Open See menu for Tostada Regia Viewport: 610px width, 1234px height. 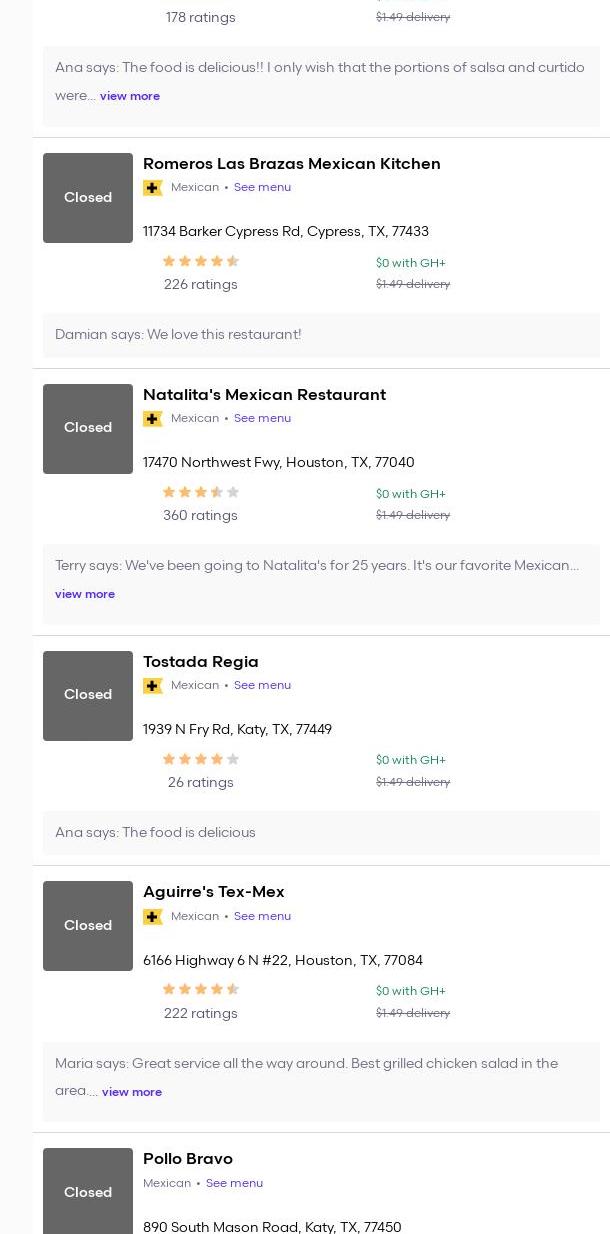pyautogui.click(x=262, y=686)
